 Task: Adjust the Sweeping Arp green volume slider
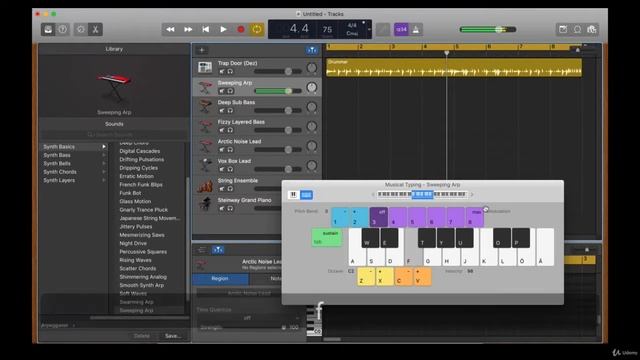(x=278, y=91)
